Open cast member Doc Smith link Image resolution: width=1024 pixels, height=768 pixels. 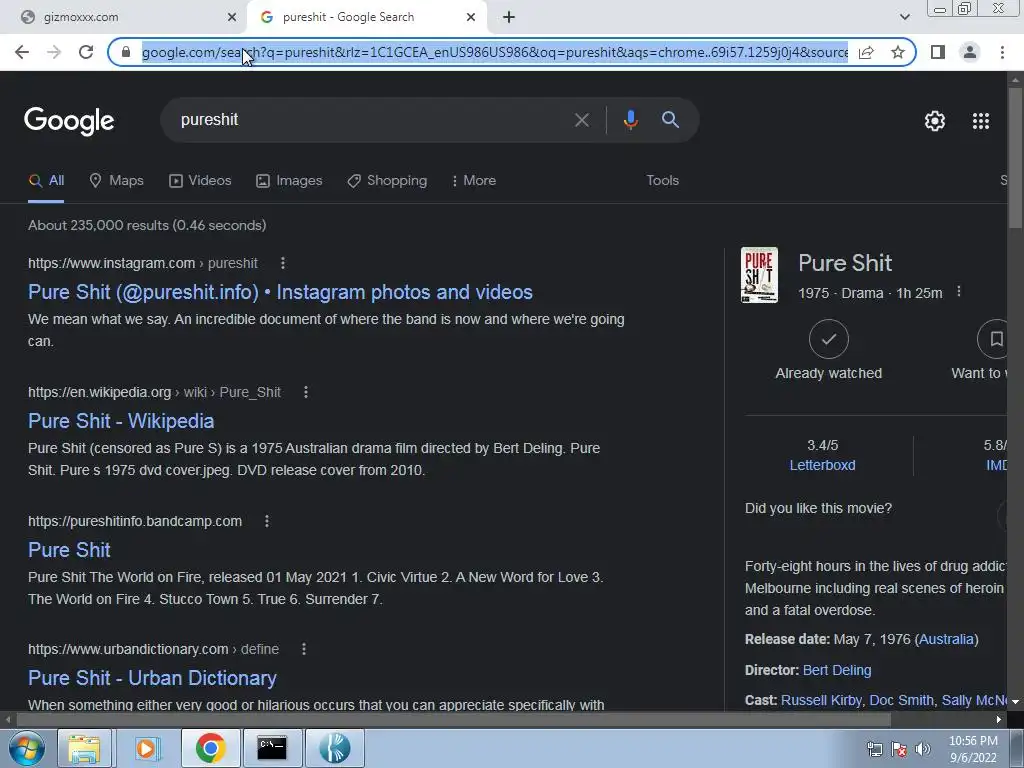901,700
